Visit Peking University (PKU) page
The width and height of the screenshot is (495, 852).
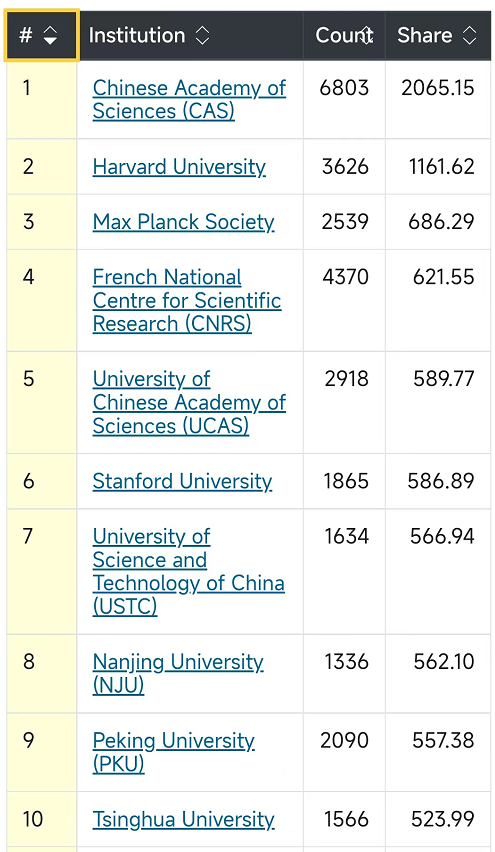click(x=173, y=753)
